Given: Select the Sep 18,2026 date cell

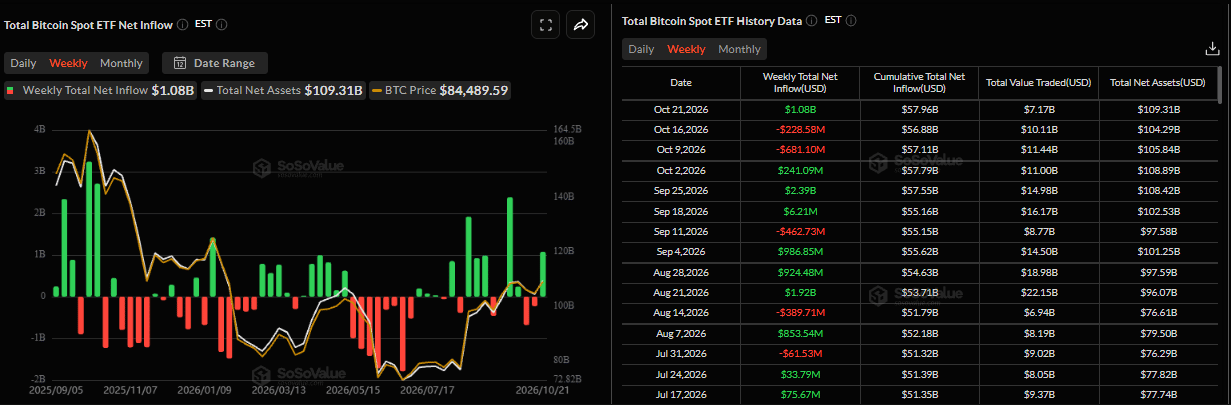Looking at the screenshot, I should (x=680, y=209).
